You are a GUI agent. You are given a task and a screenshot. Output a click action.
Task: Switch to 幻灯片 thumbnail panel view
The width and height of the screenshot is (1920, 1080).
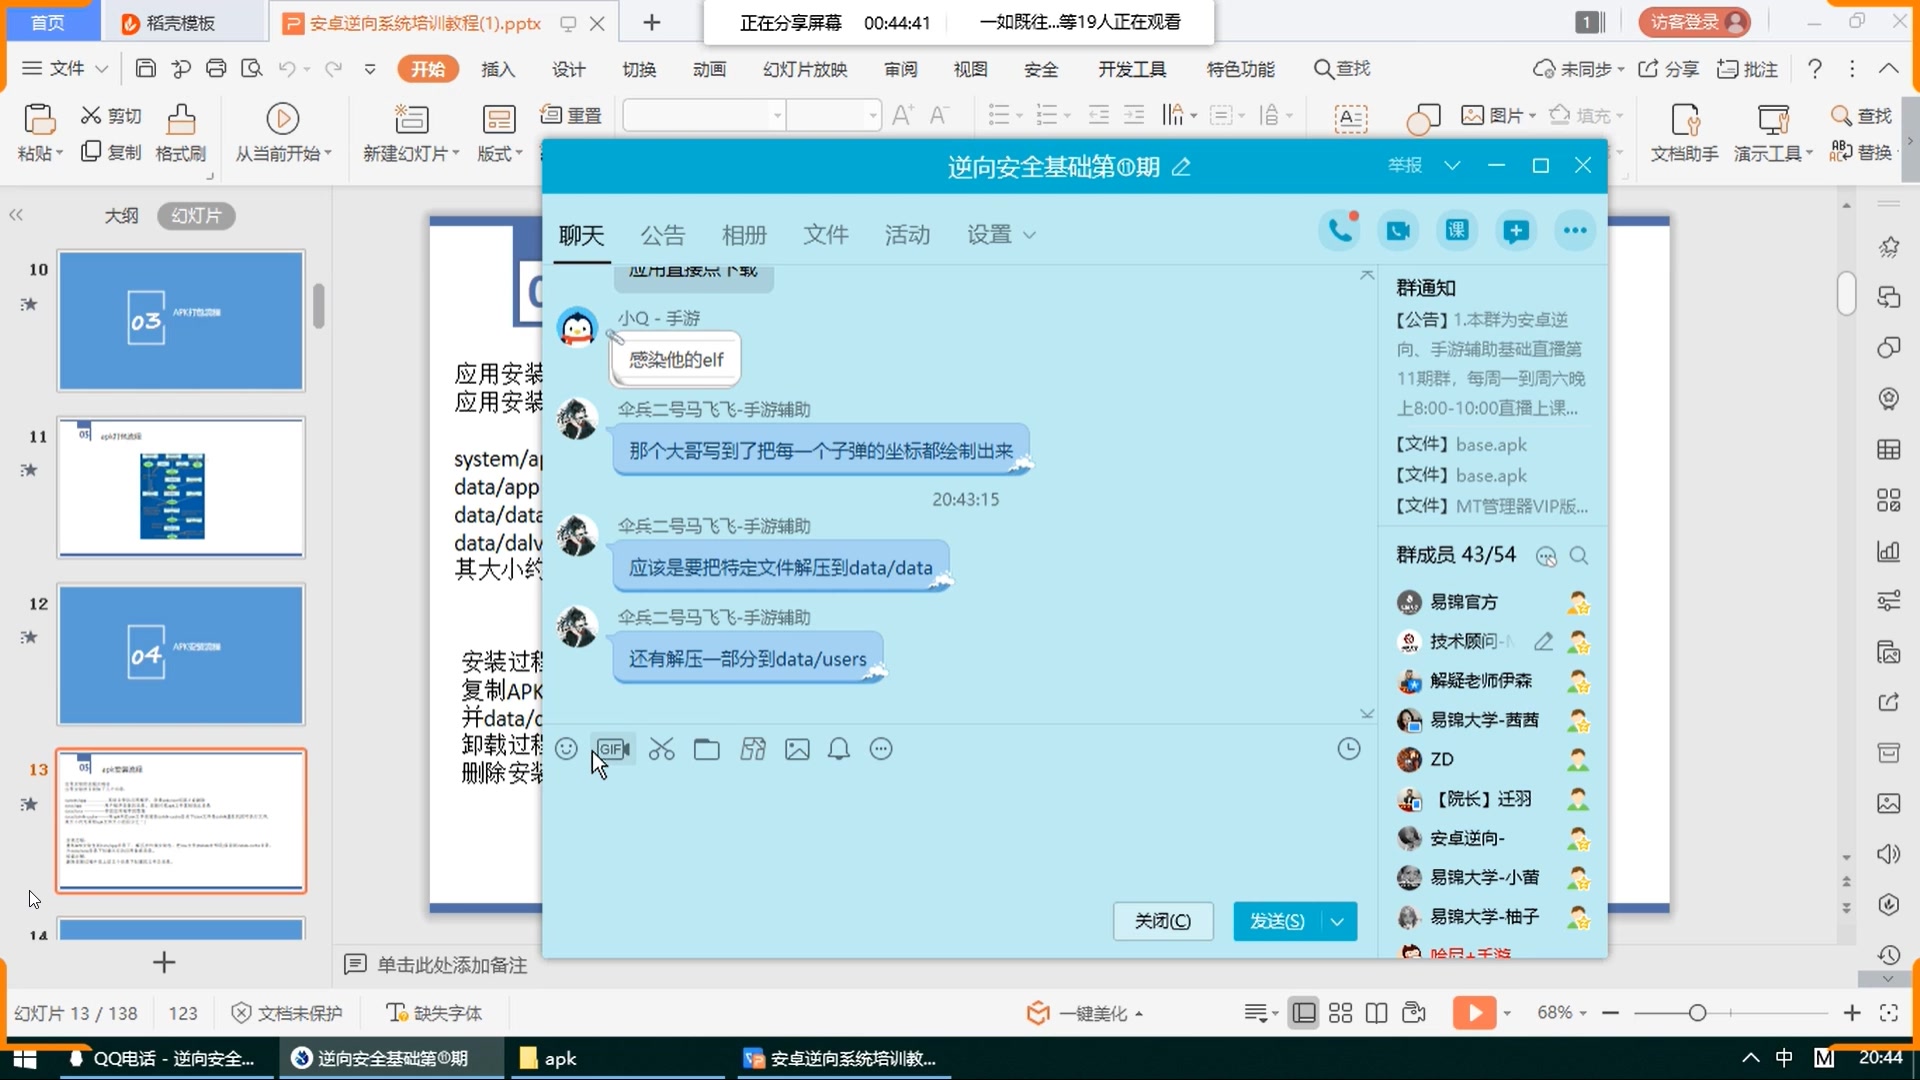coord(196,216)
